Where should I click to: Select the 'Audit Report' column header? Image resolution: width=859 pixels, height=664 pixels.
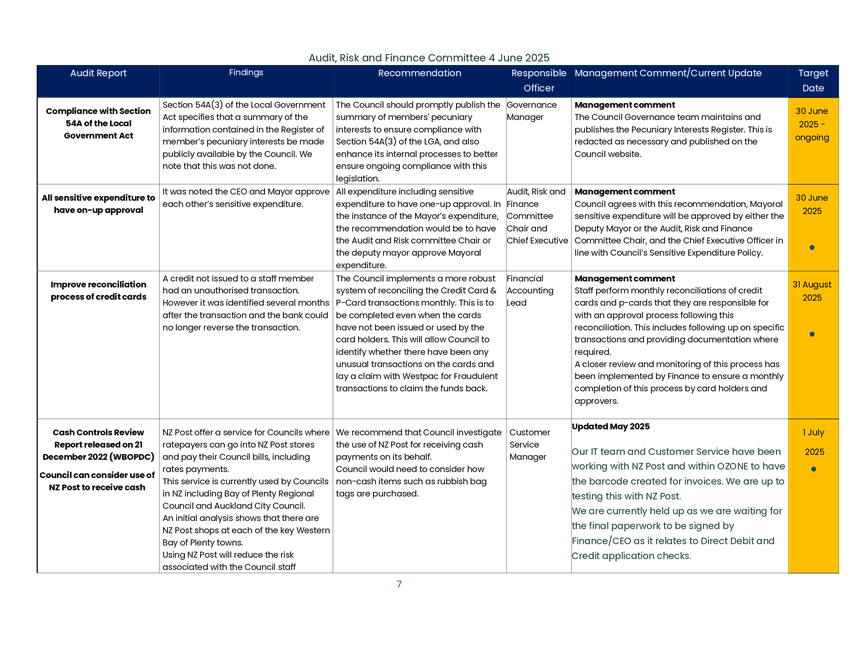tap(98, 73)
